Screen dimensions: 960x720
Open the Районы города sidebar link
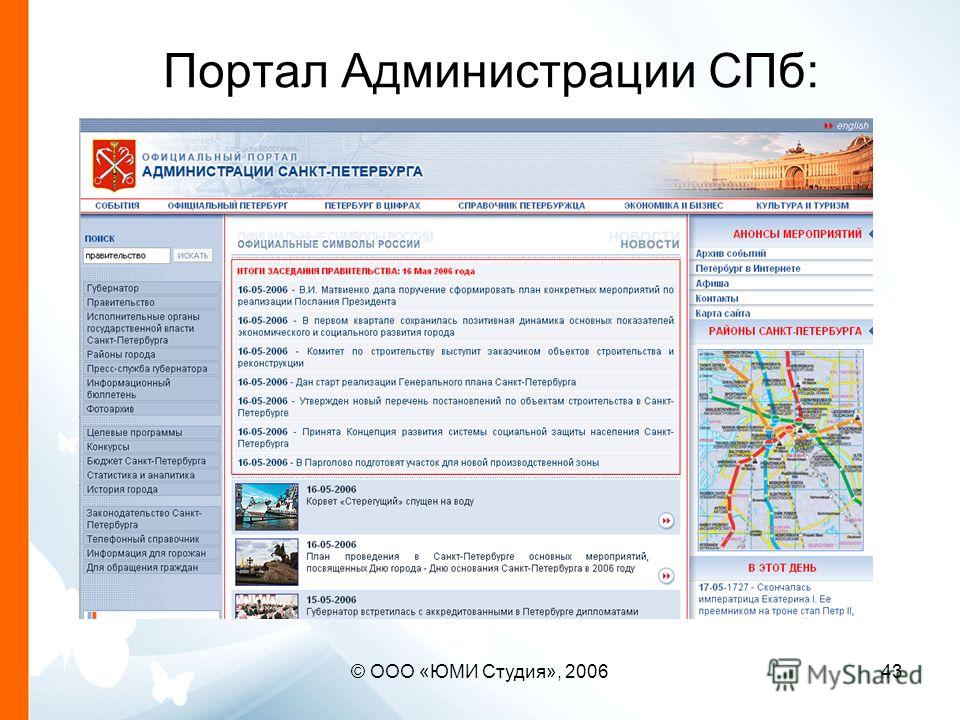(151, 354)
